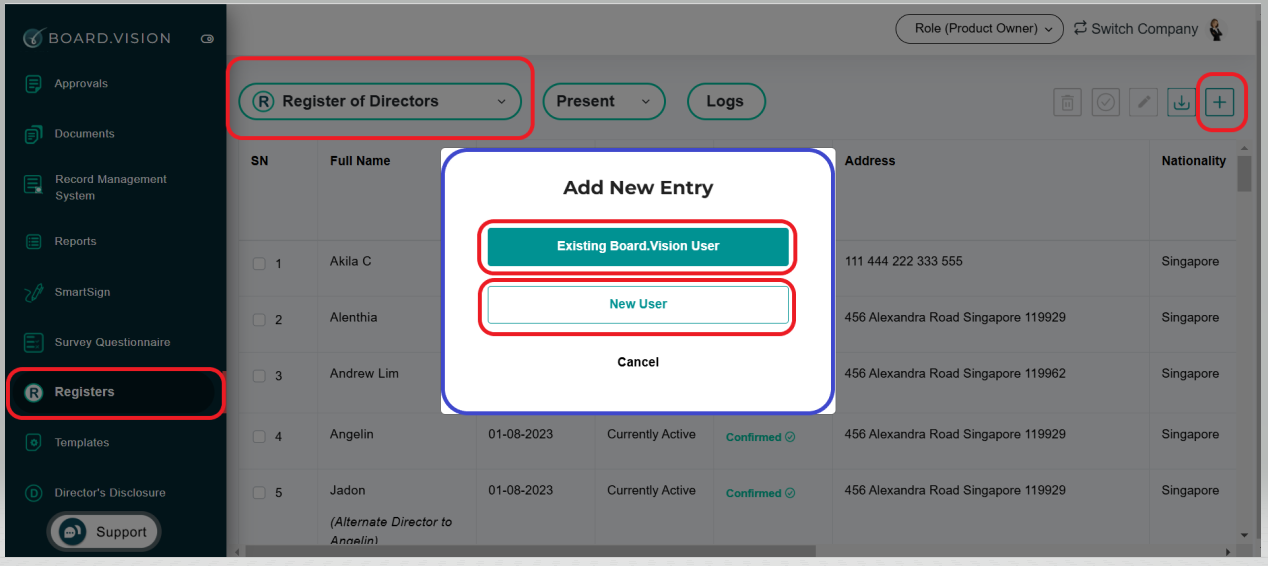
Task: Click the Templates sidebar icon
Action: click(x=33, y=442)
